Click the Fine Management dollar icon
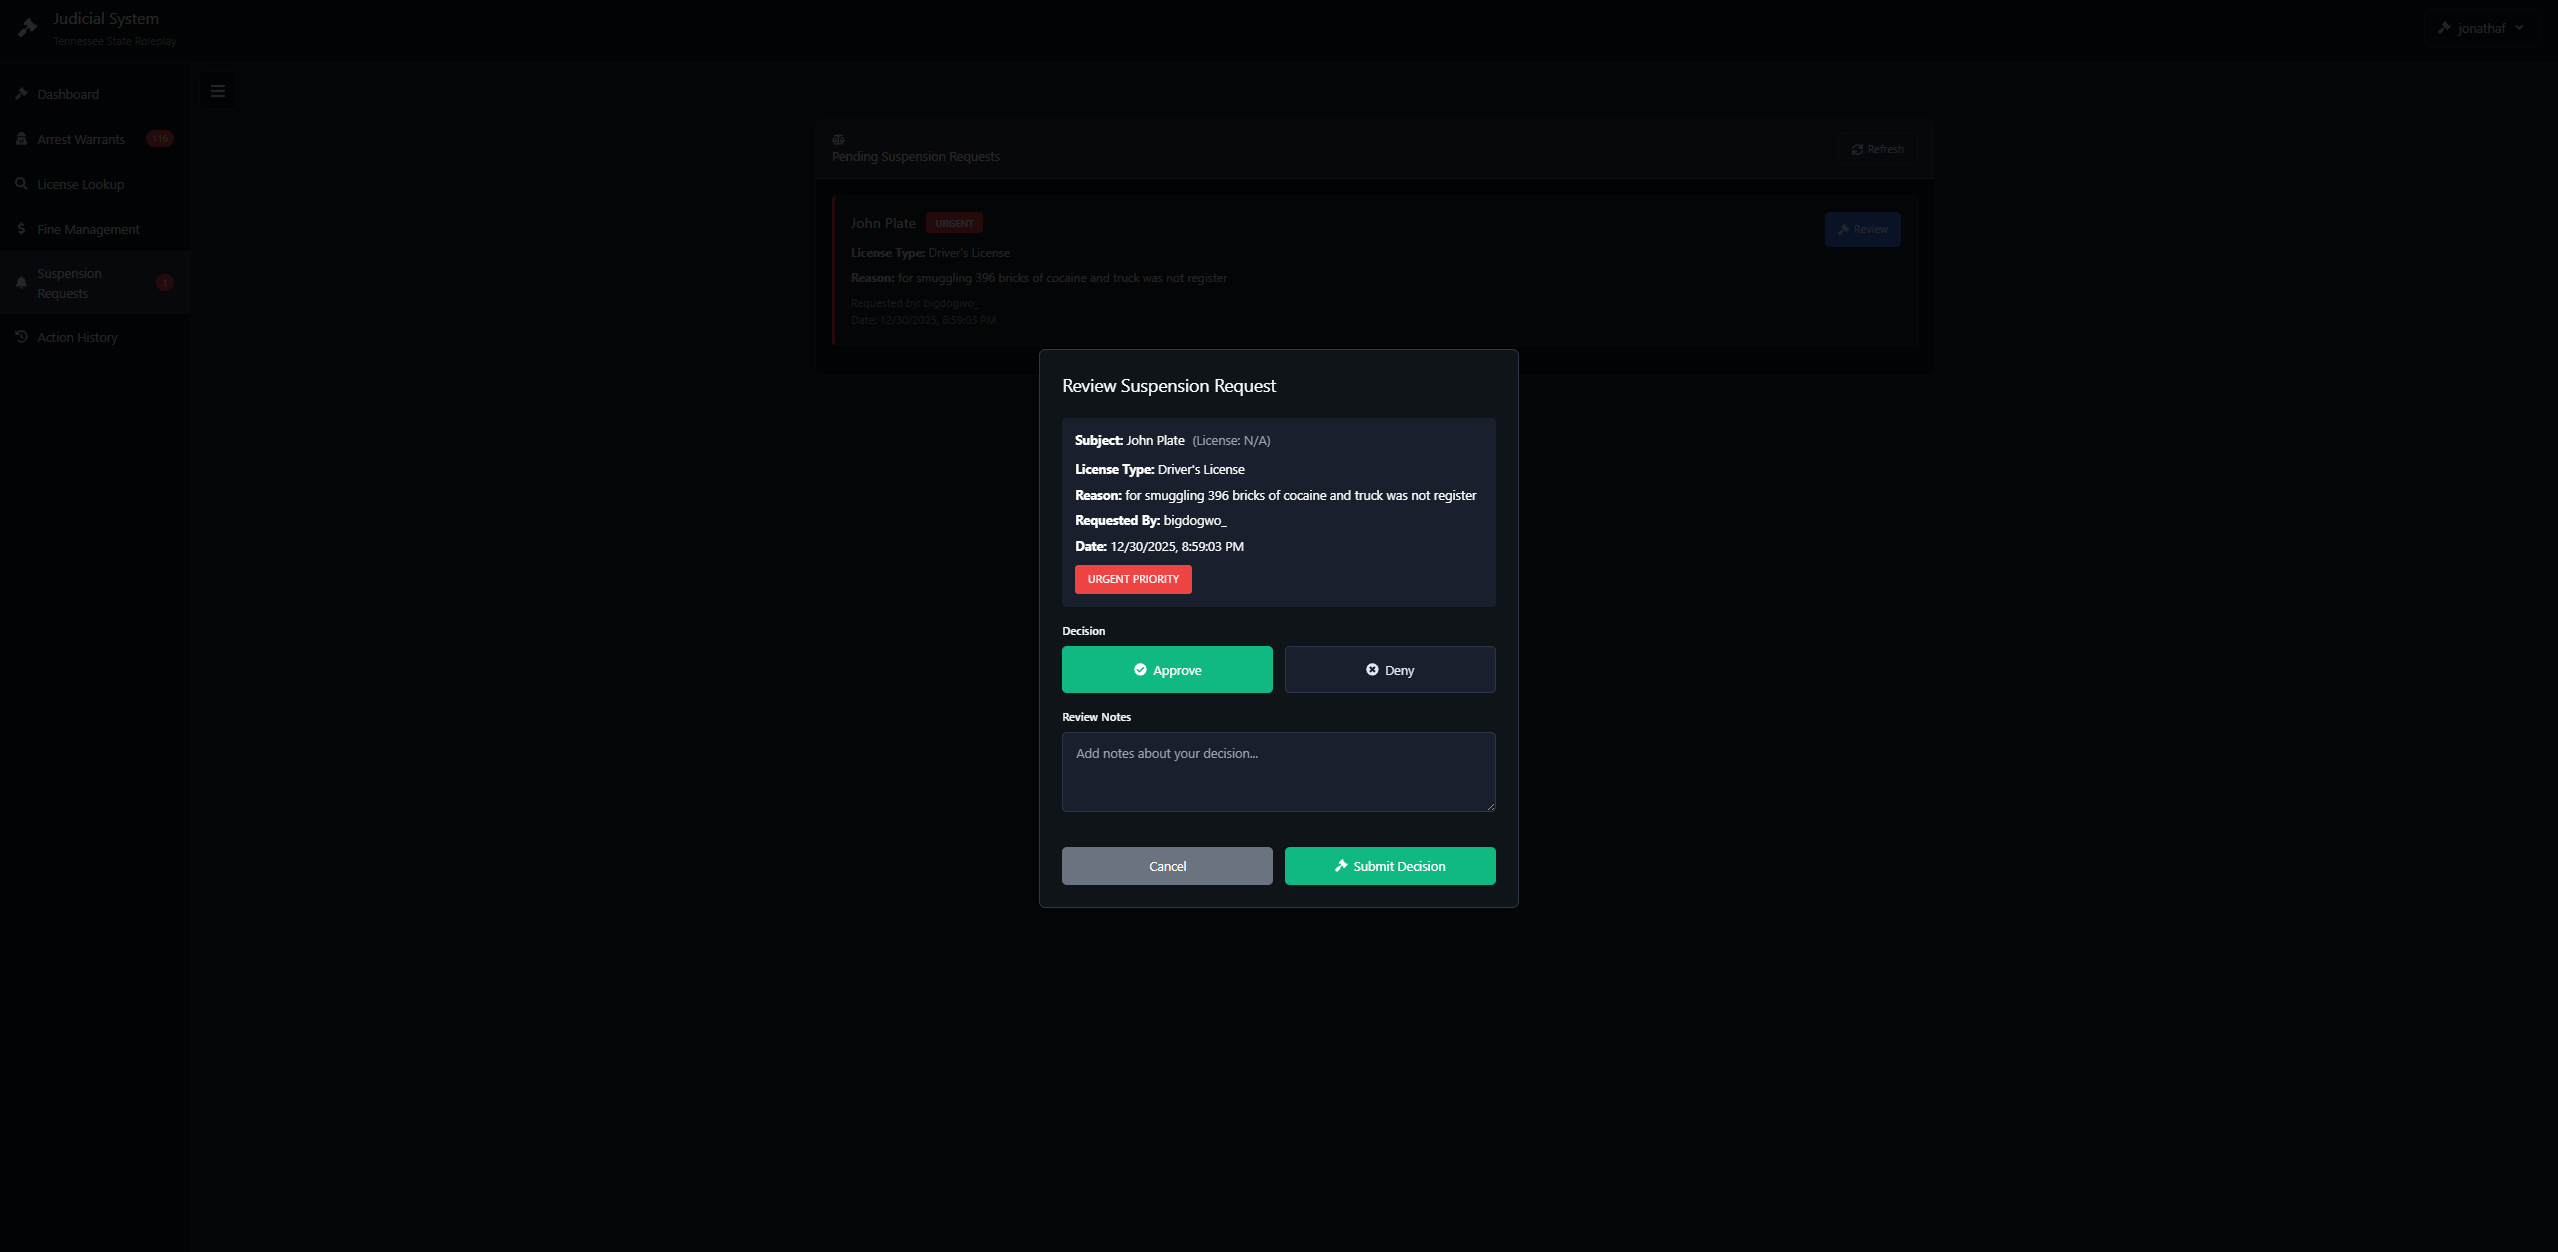This screenshot has height=1252, width=2558. click(x=21, y=229)
